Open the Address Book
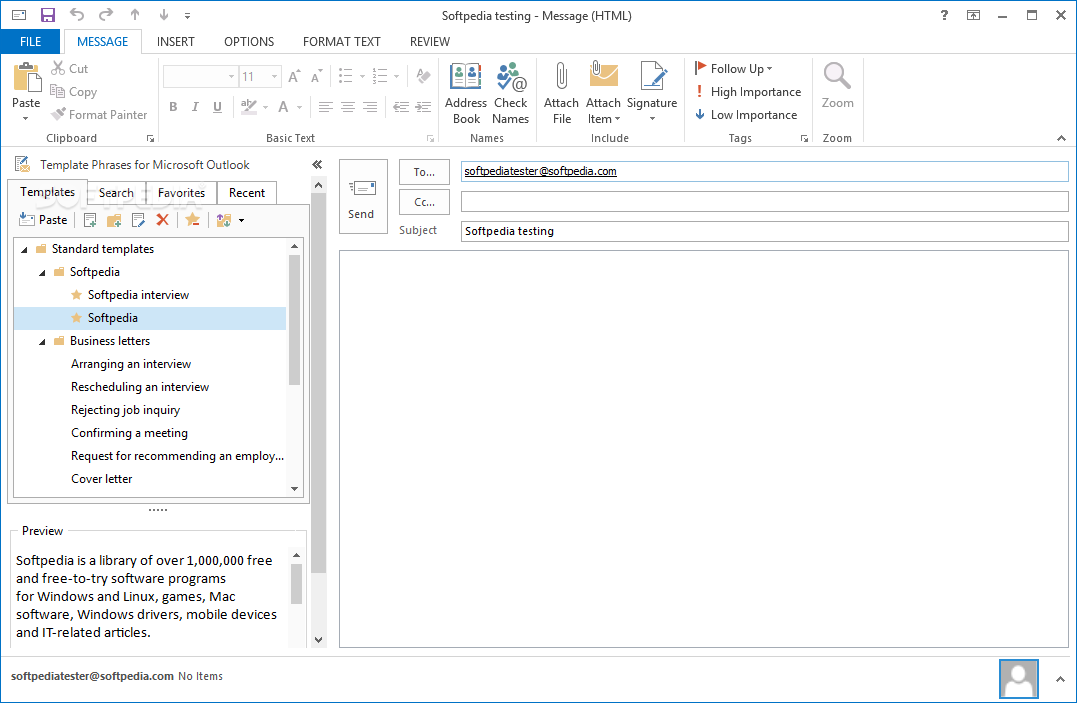Viewport: 1077px width, 703px height. (x=466, y=93)
